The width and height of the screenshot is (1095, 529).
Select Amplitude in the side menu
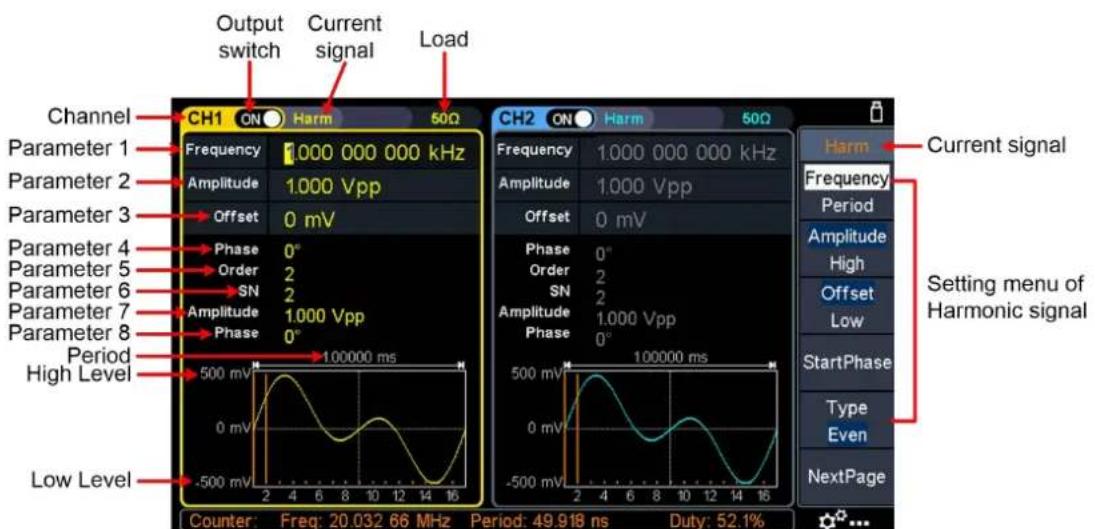pos(846,237)
